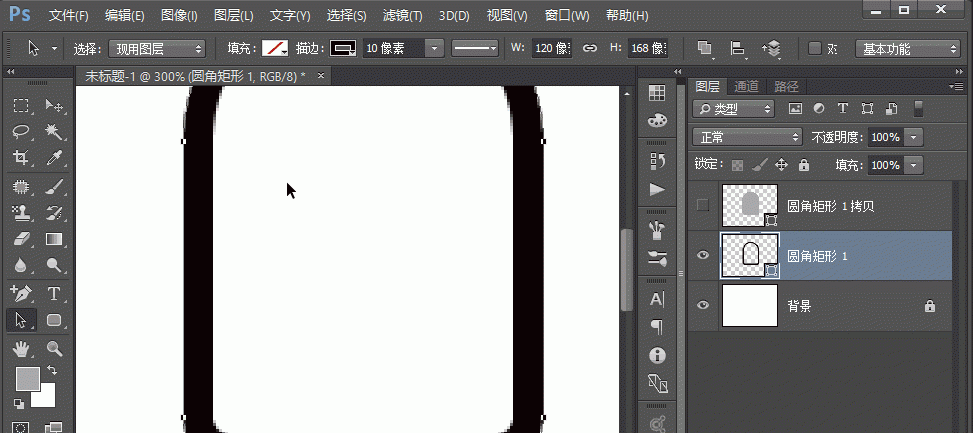Hide the 圆角矩形 1 layer
The width and height of the screenshot is (973, 433).
[703, 256]
